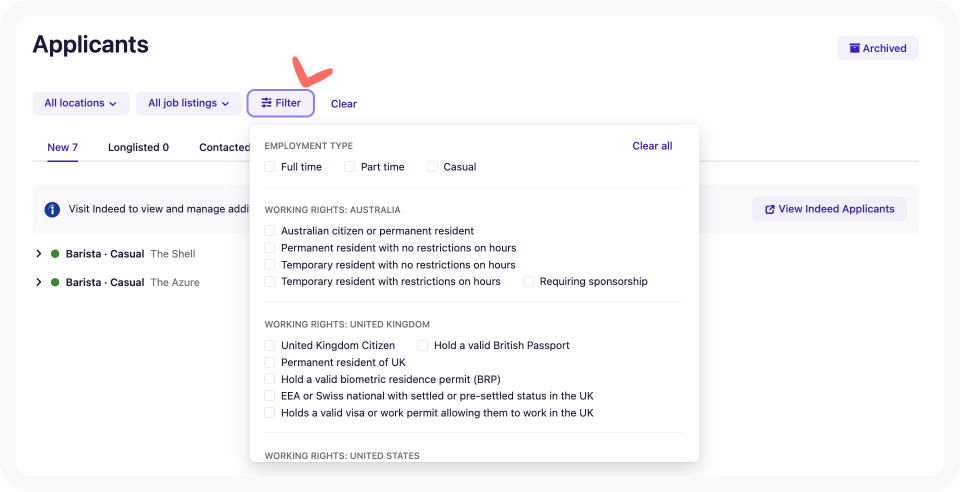
Task: Open the All job listings dropdown
Action: [x=189, y=103]
